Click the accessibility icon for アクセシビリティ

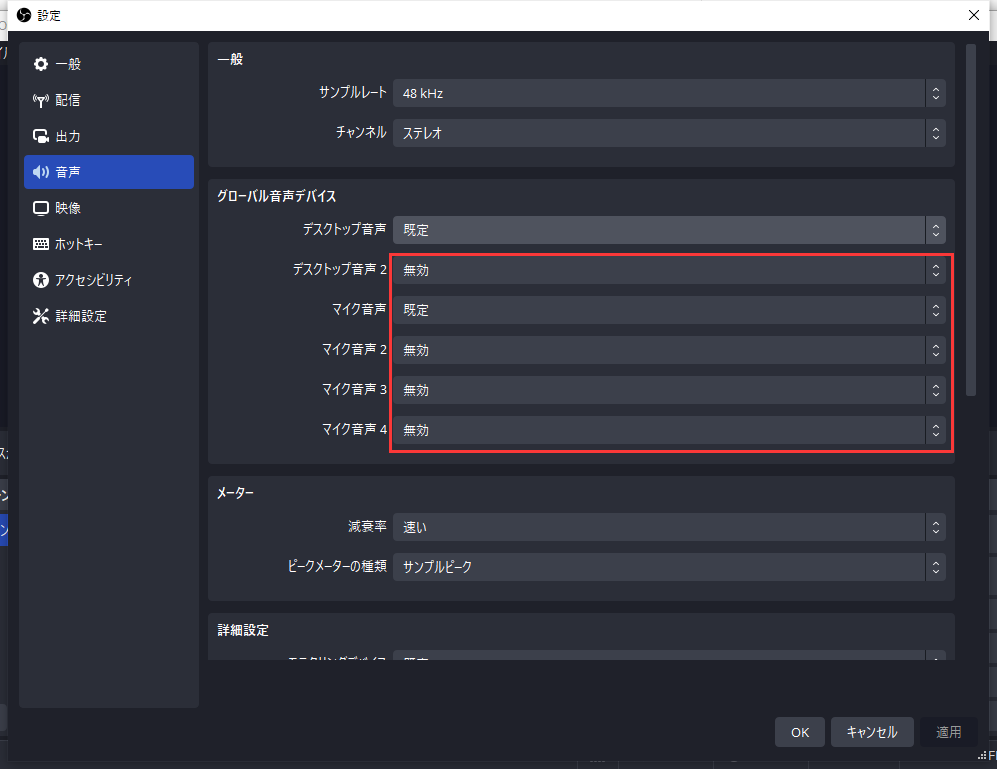click(x=41, y=280)
